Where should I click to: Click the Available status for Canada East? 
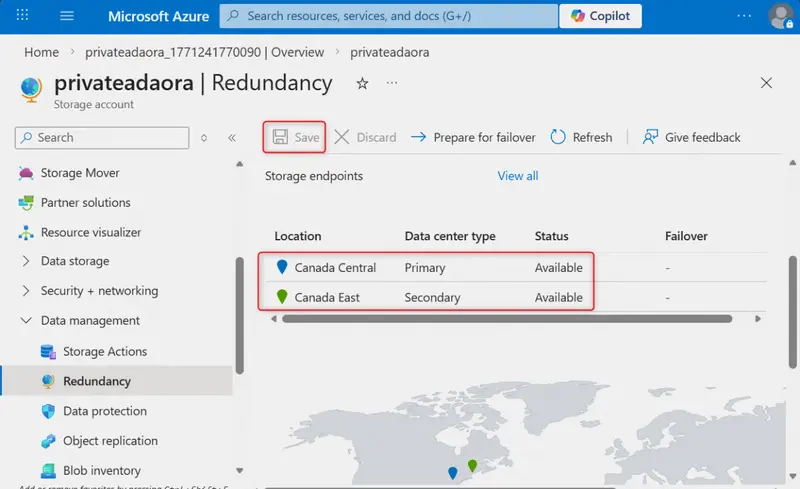[x=559, y=297]
